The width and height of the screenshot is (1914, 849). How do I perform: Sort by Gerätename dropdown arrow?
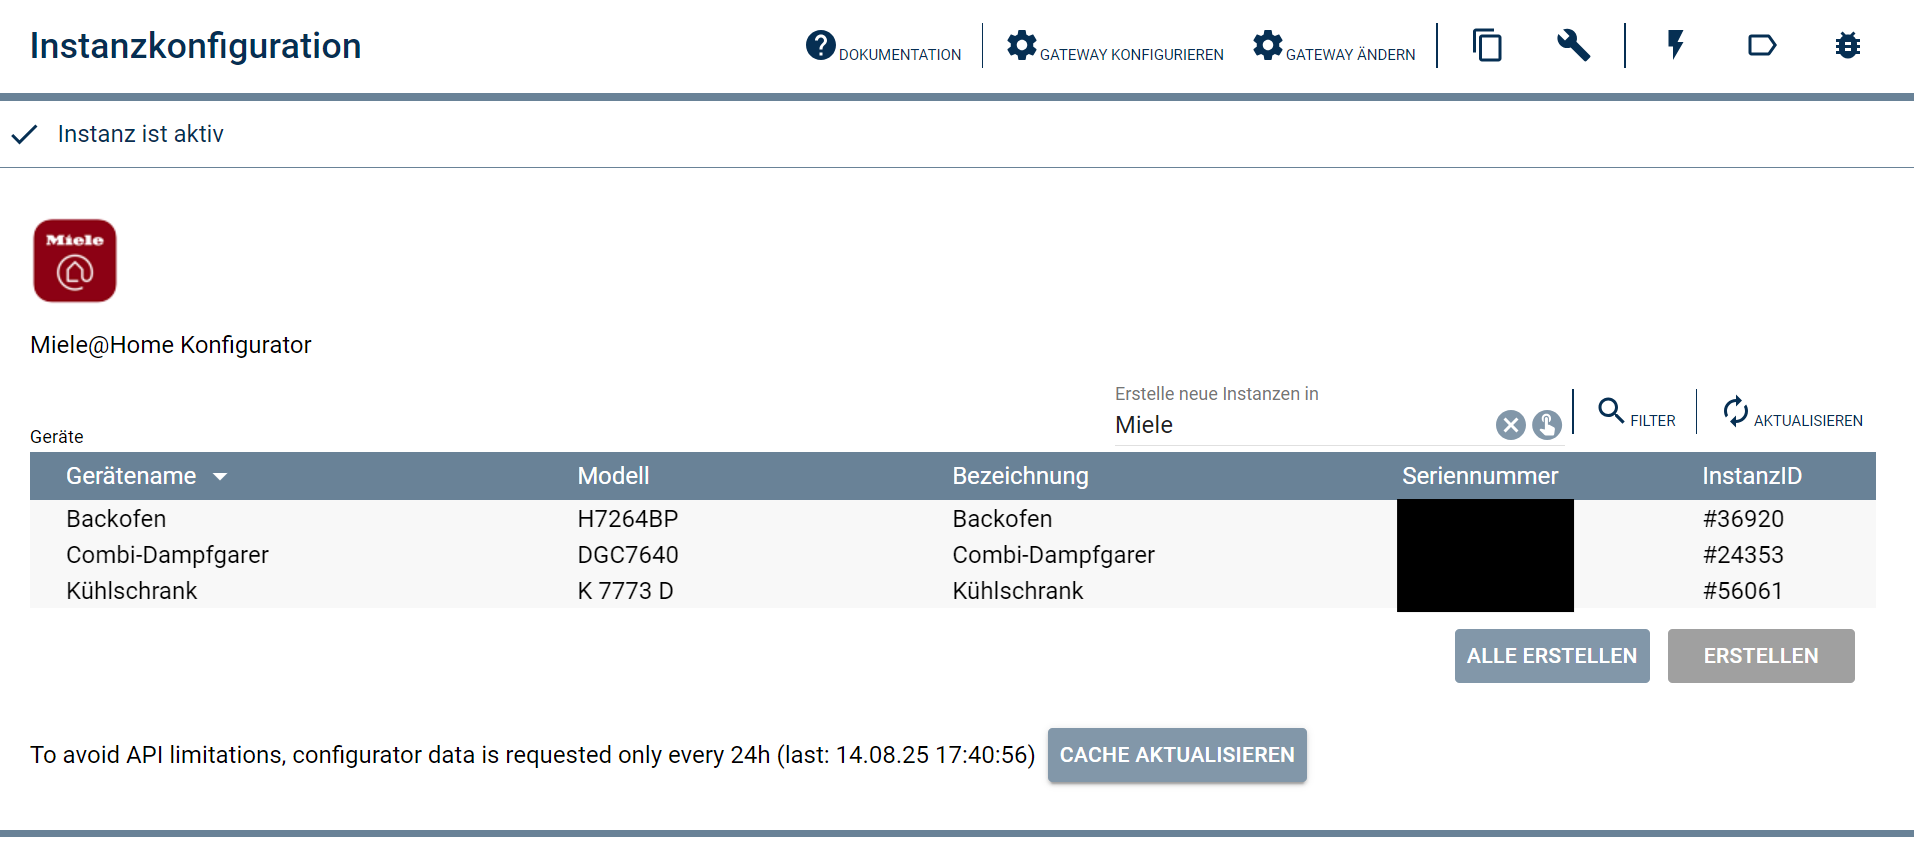pyautogui.click(x=220, y=477)
